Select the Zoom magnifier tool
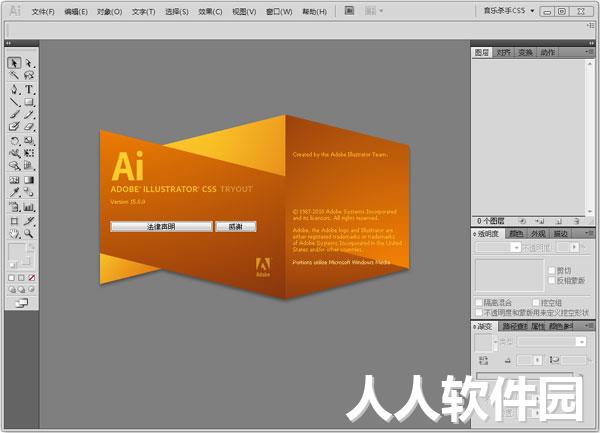600x433 pixels. [x=29, y=233]
